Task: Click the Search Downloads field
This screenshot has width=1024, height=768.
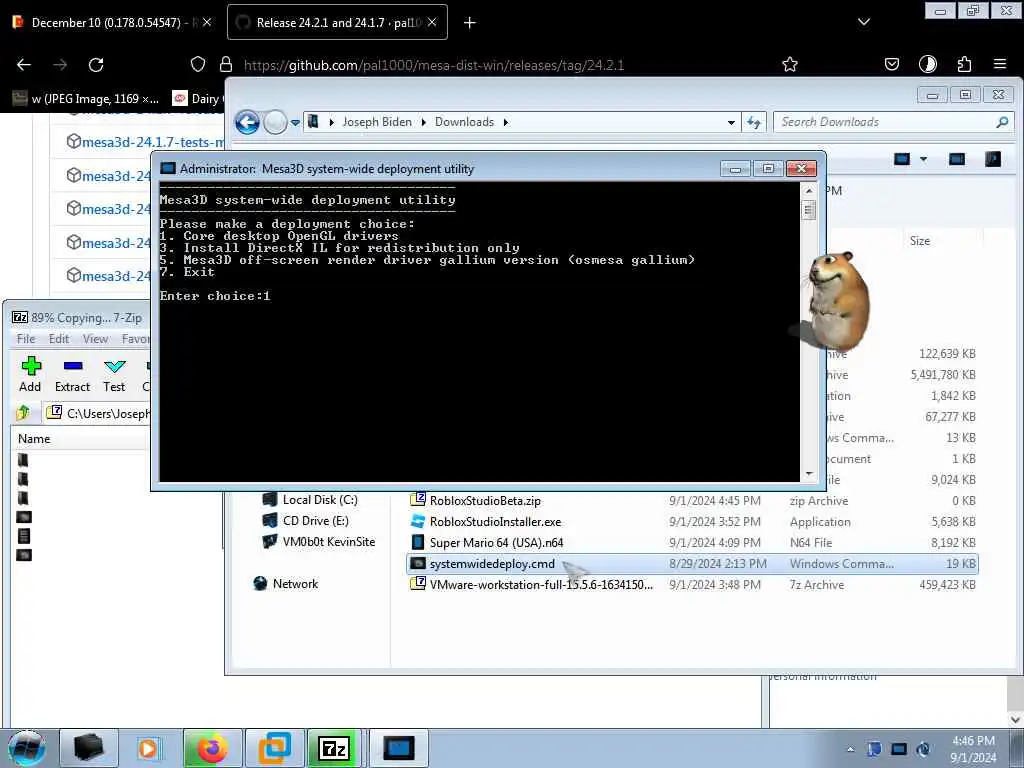Action: [x=893, y=122]
